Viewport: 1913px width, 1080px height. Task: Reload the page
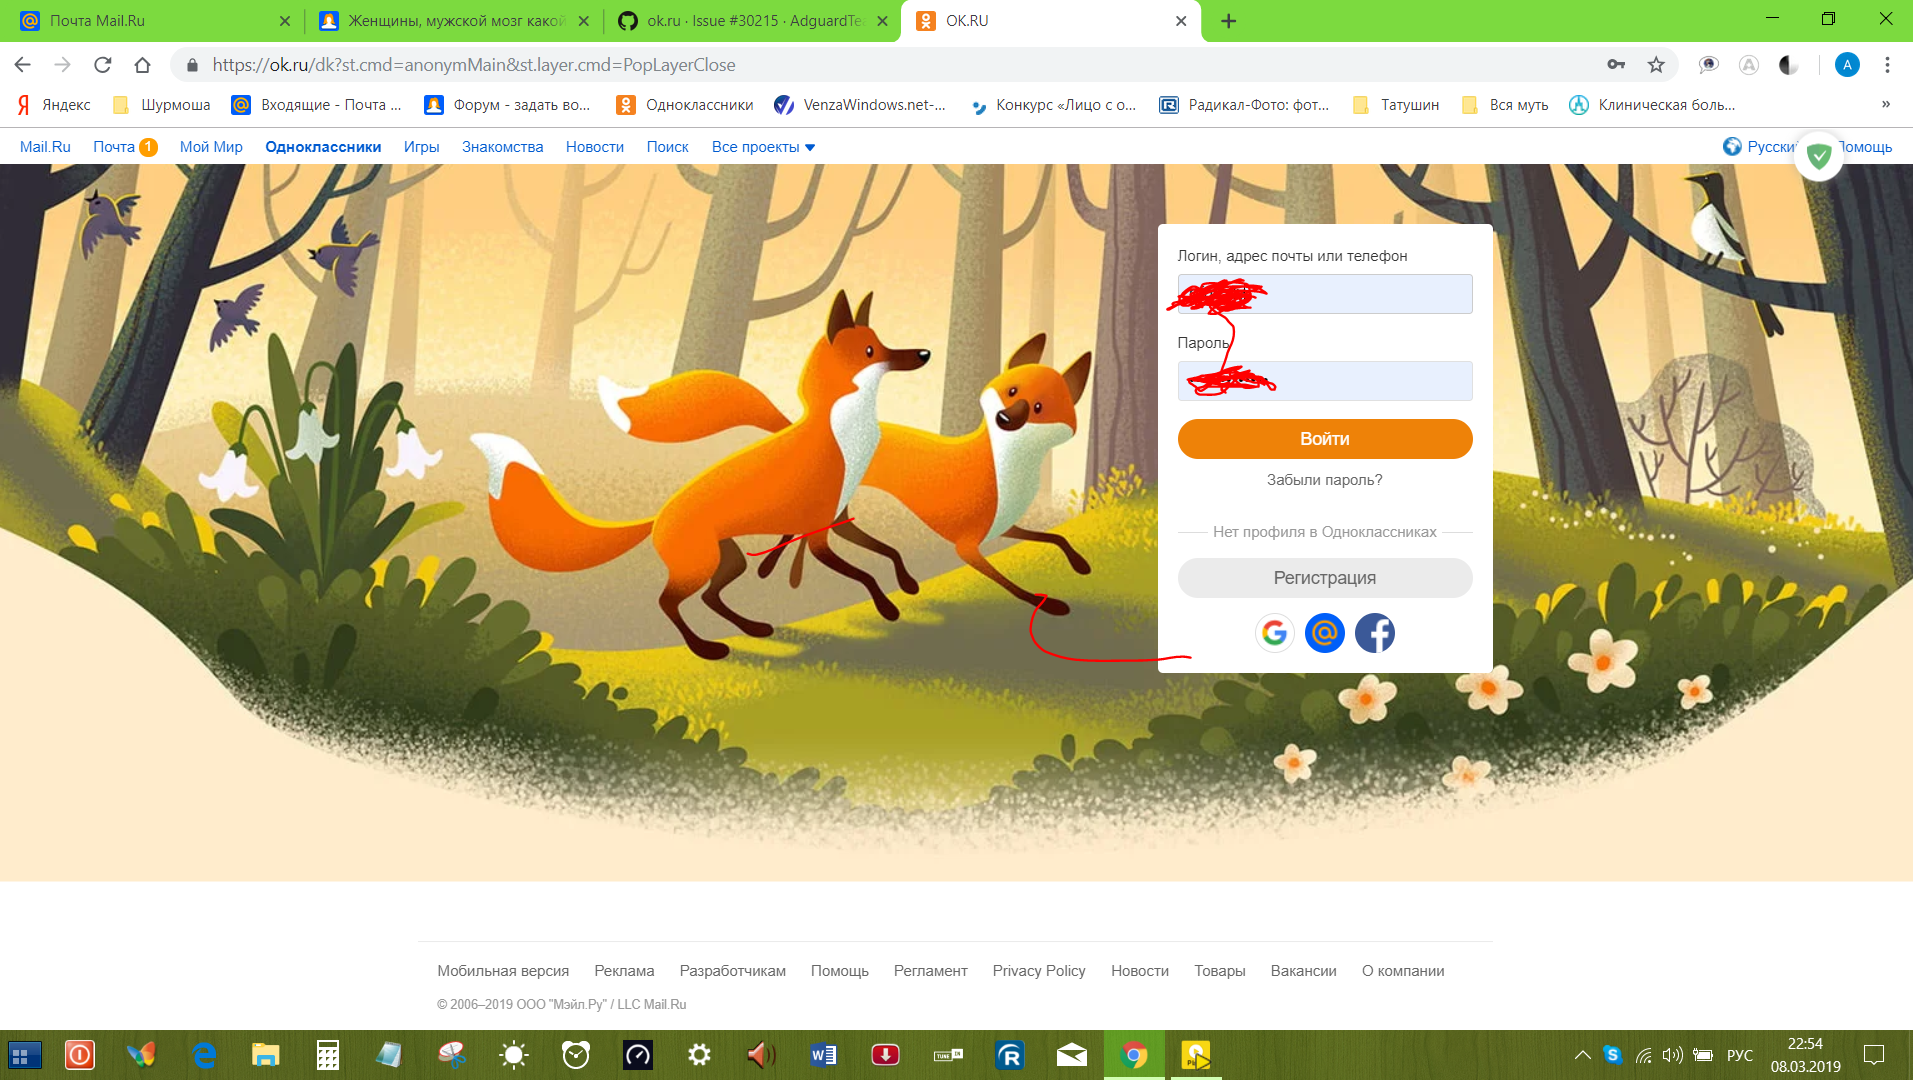[102, 65]
